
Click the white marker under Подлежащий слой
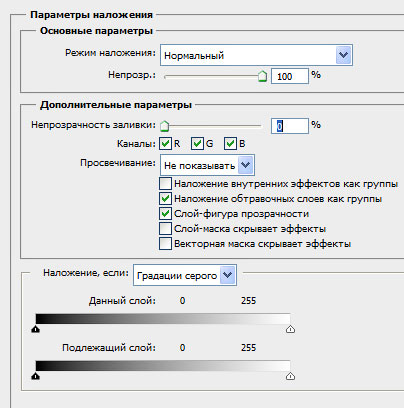point(290,376)
